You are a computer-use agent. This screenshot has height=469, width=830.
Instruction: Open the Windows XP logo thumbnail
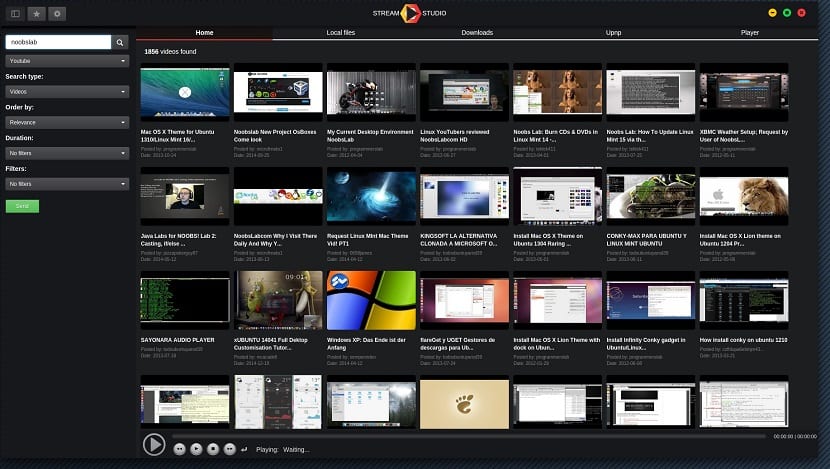click(372, 300)
